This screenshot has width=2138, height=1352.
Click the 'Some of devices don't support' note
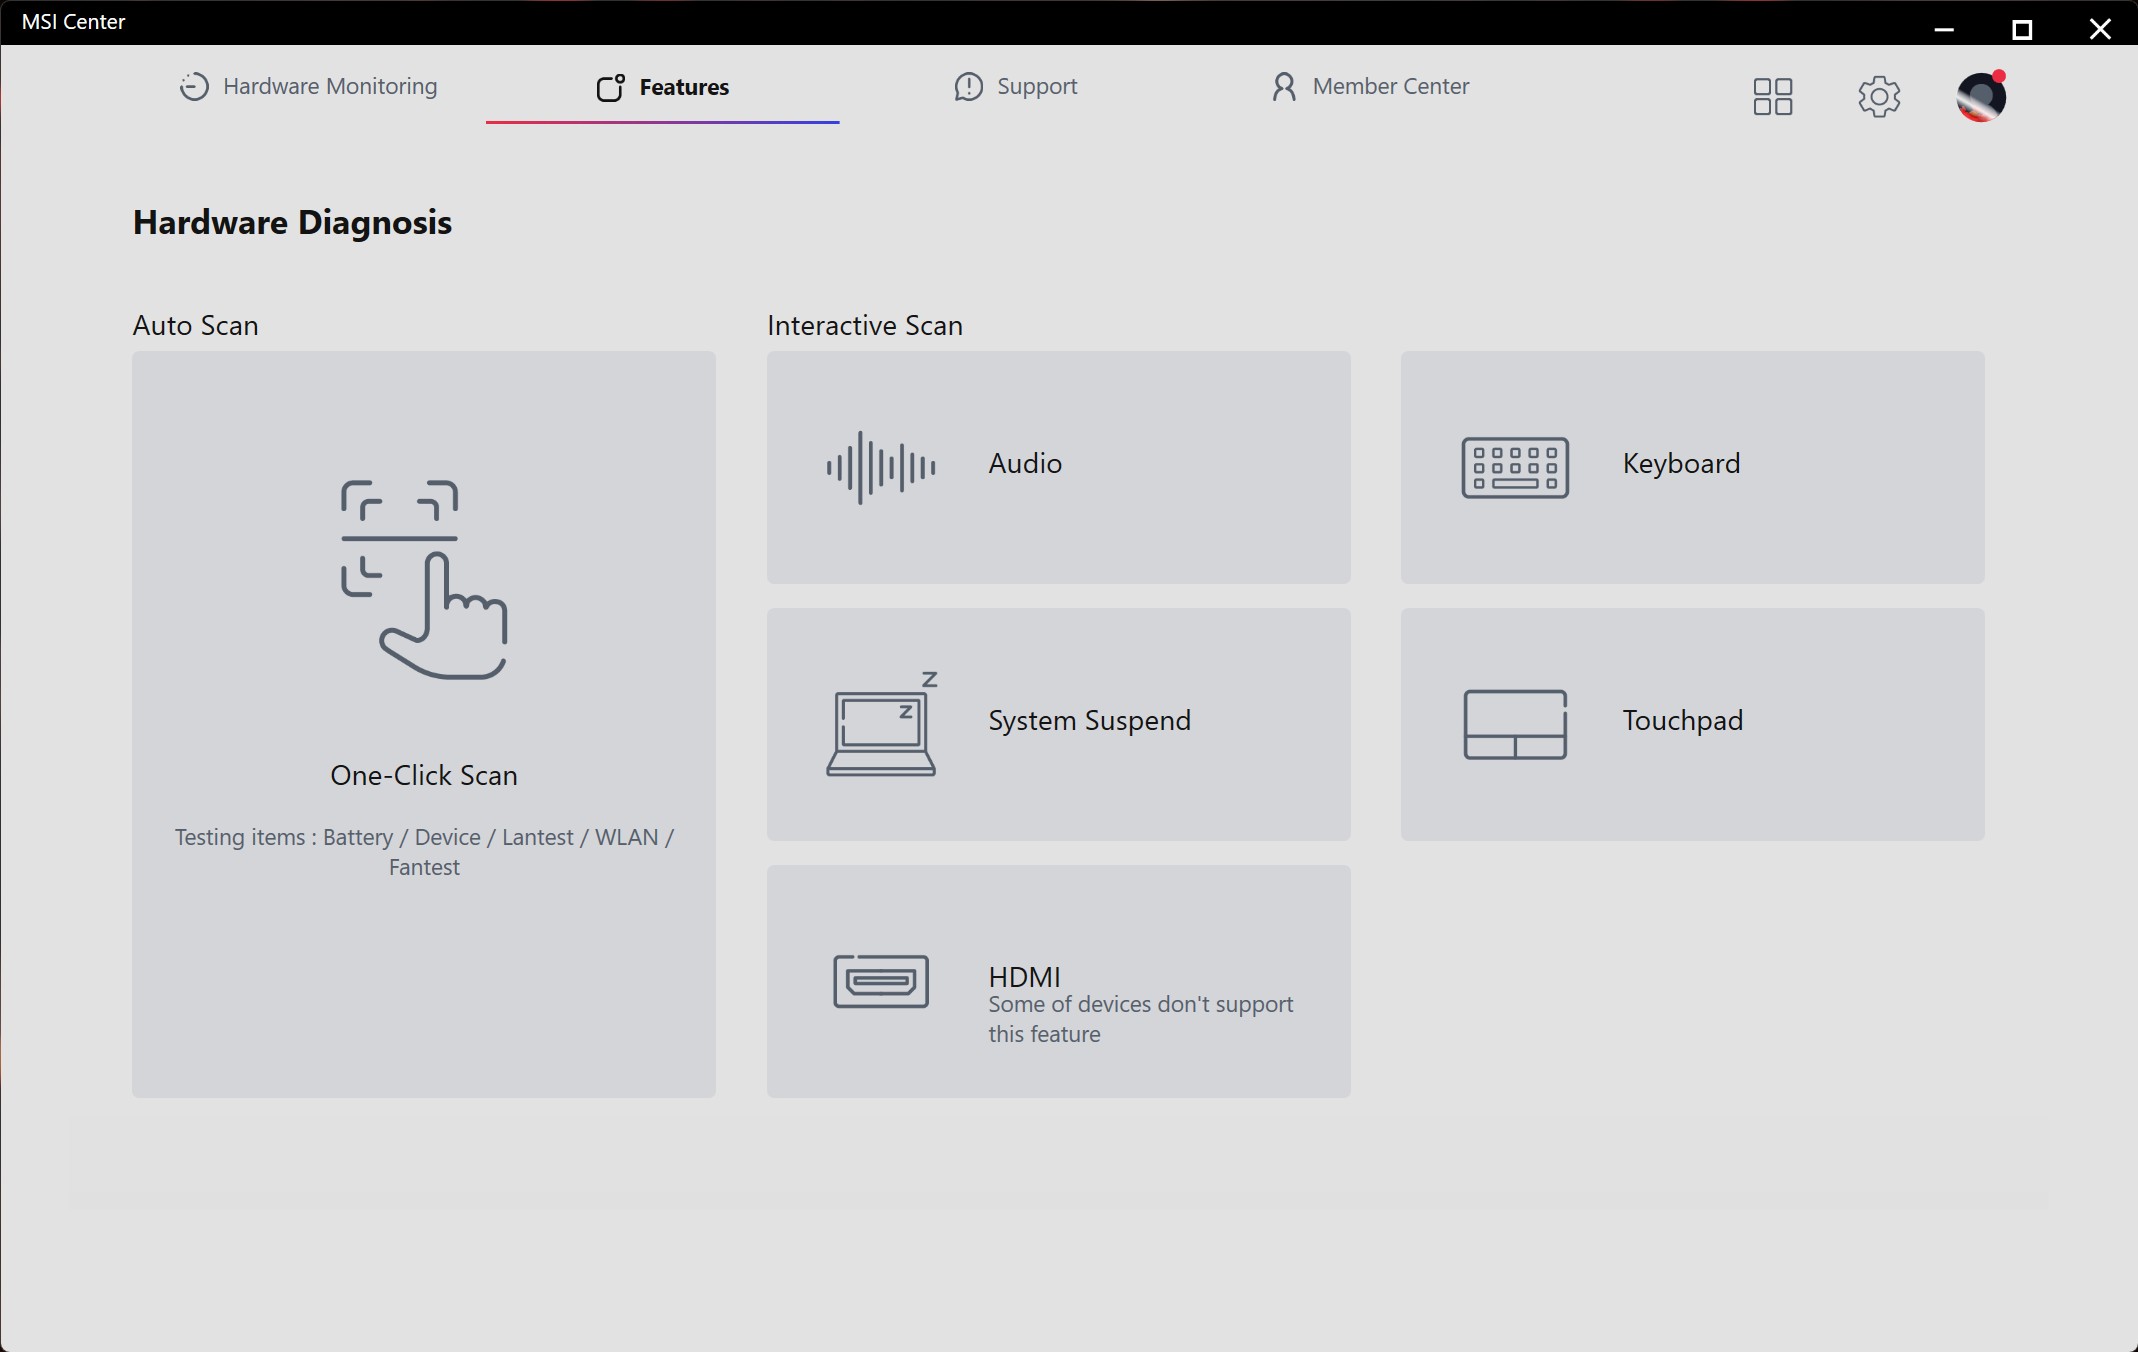click(x=1141, y=1019)
